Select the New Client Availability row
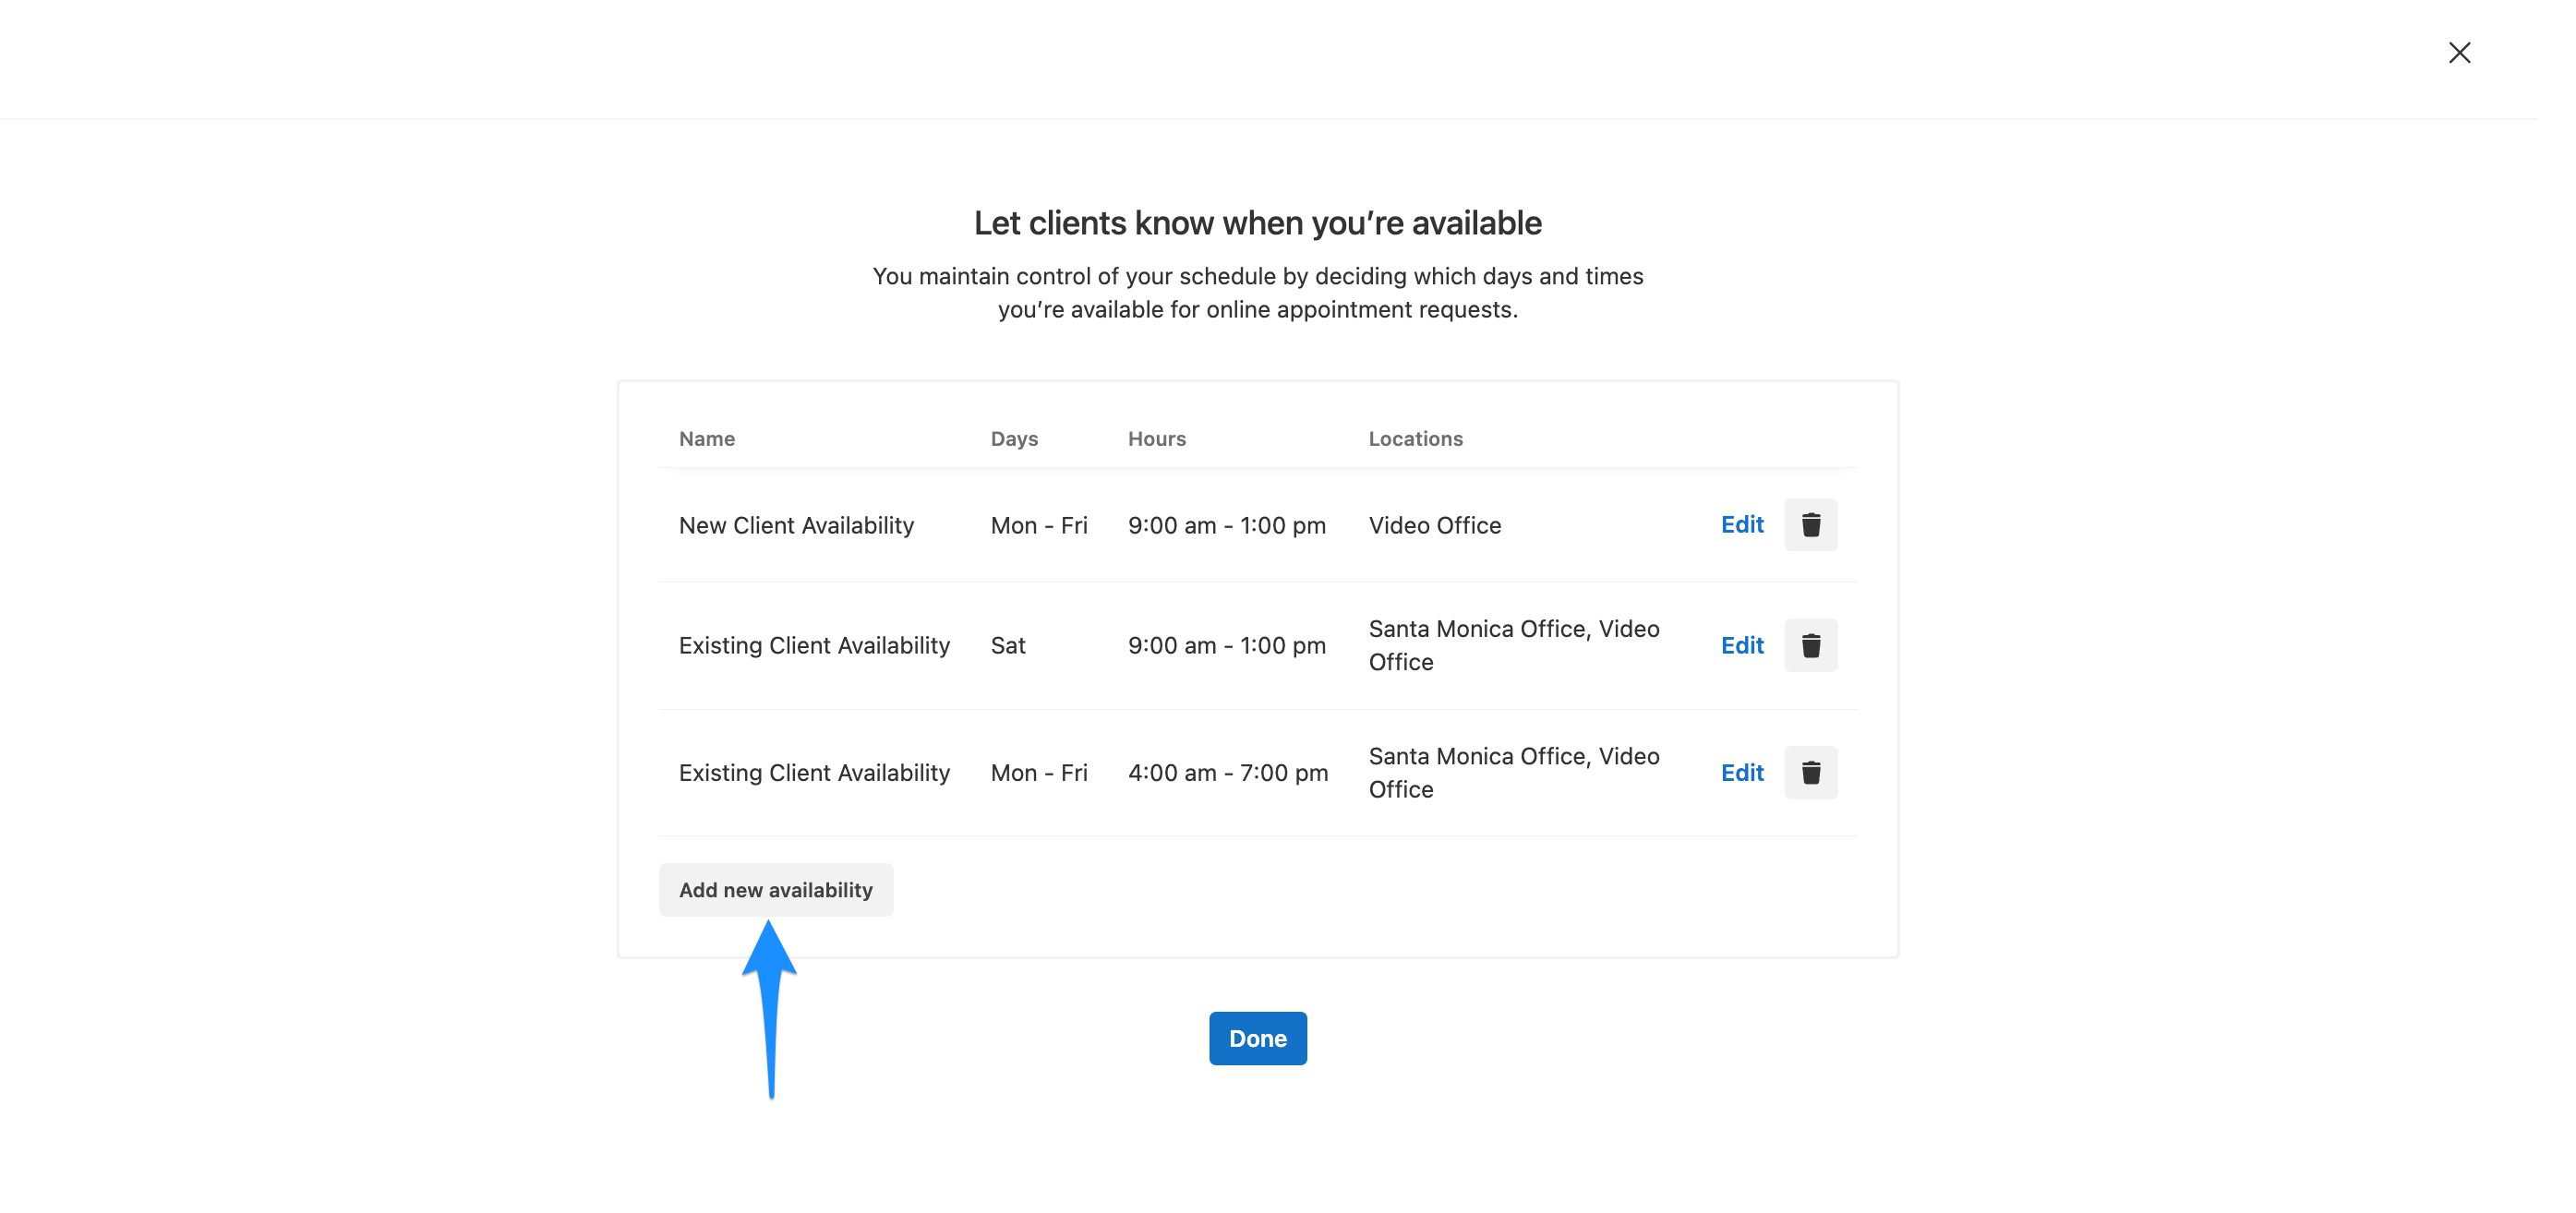This screenshot has height=1213, width=2576. pyautogui.click(x=796, y=524)
